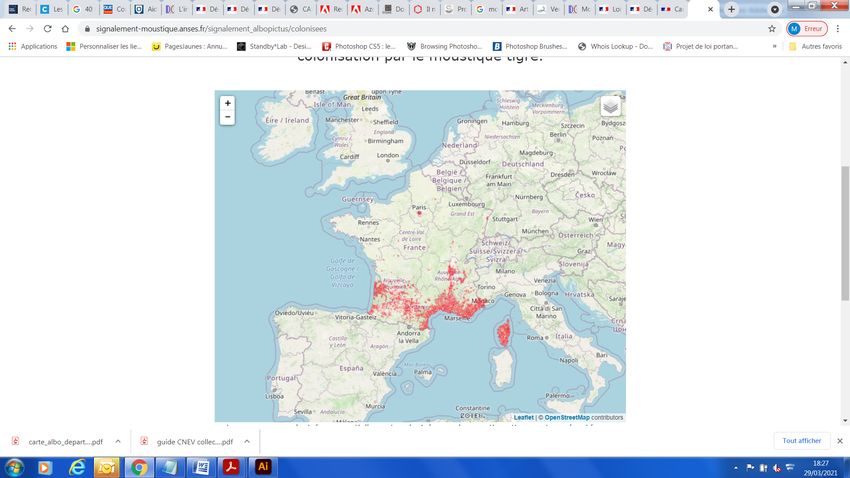Image resolution: width=850 pixels, height=478 pixels.
Task: Click the Tout afficher downloads button
Action: [801, 441]
